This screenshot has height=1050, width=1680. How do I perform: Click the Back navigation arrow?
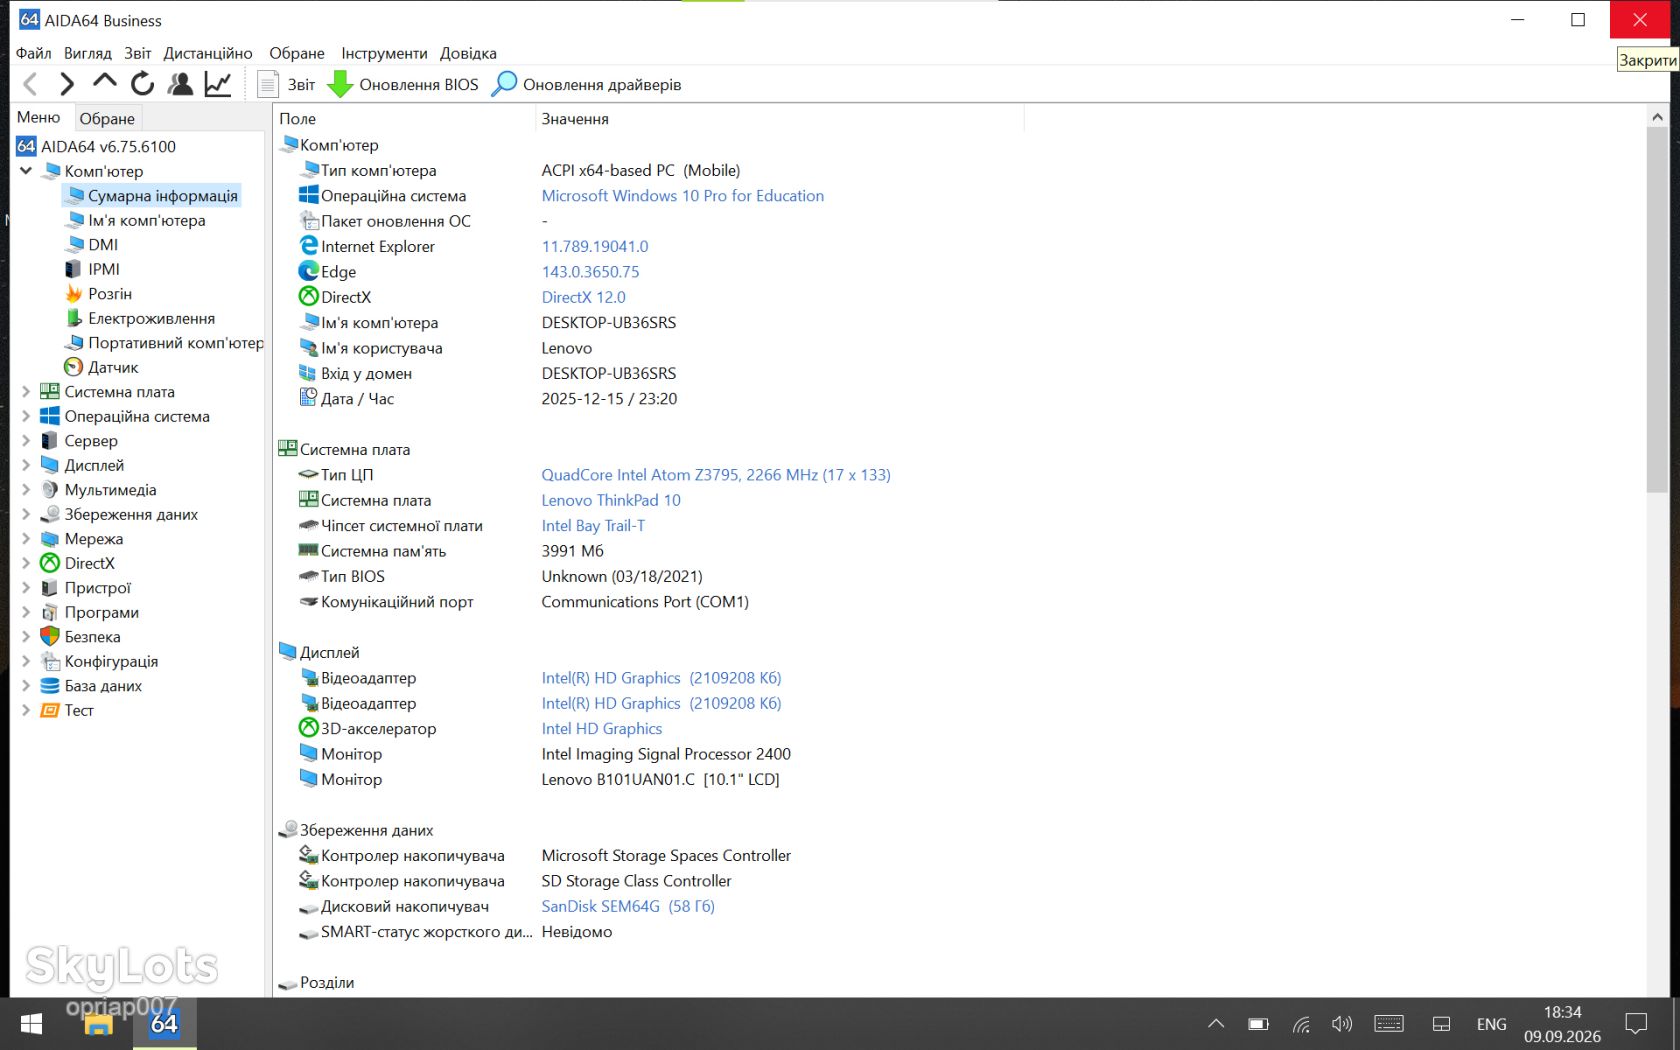coord(30,84)
